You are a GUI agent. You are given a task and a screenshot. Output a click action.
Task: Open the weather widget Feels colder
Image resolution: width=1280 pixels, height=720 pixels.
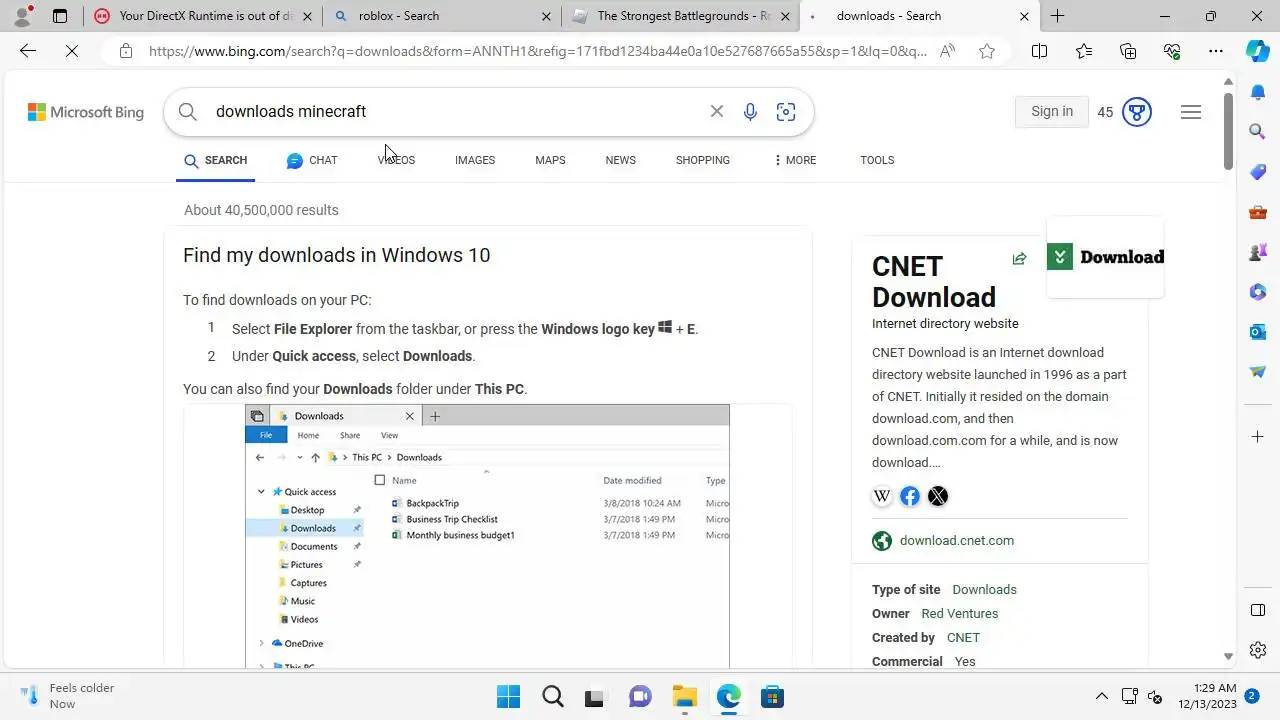pos(68,696)
